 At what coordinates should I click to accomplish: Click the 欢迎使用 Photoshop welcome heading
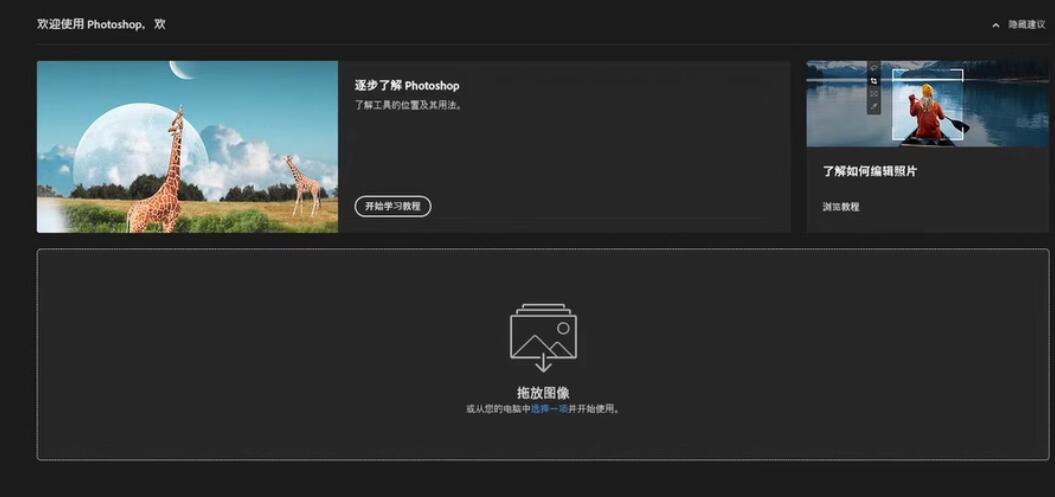tap(101, 25)
